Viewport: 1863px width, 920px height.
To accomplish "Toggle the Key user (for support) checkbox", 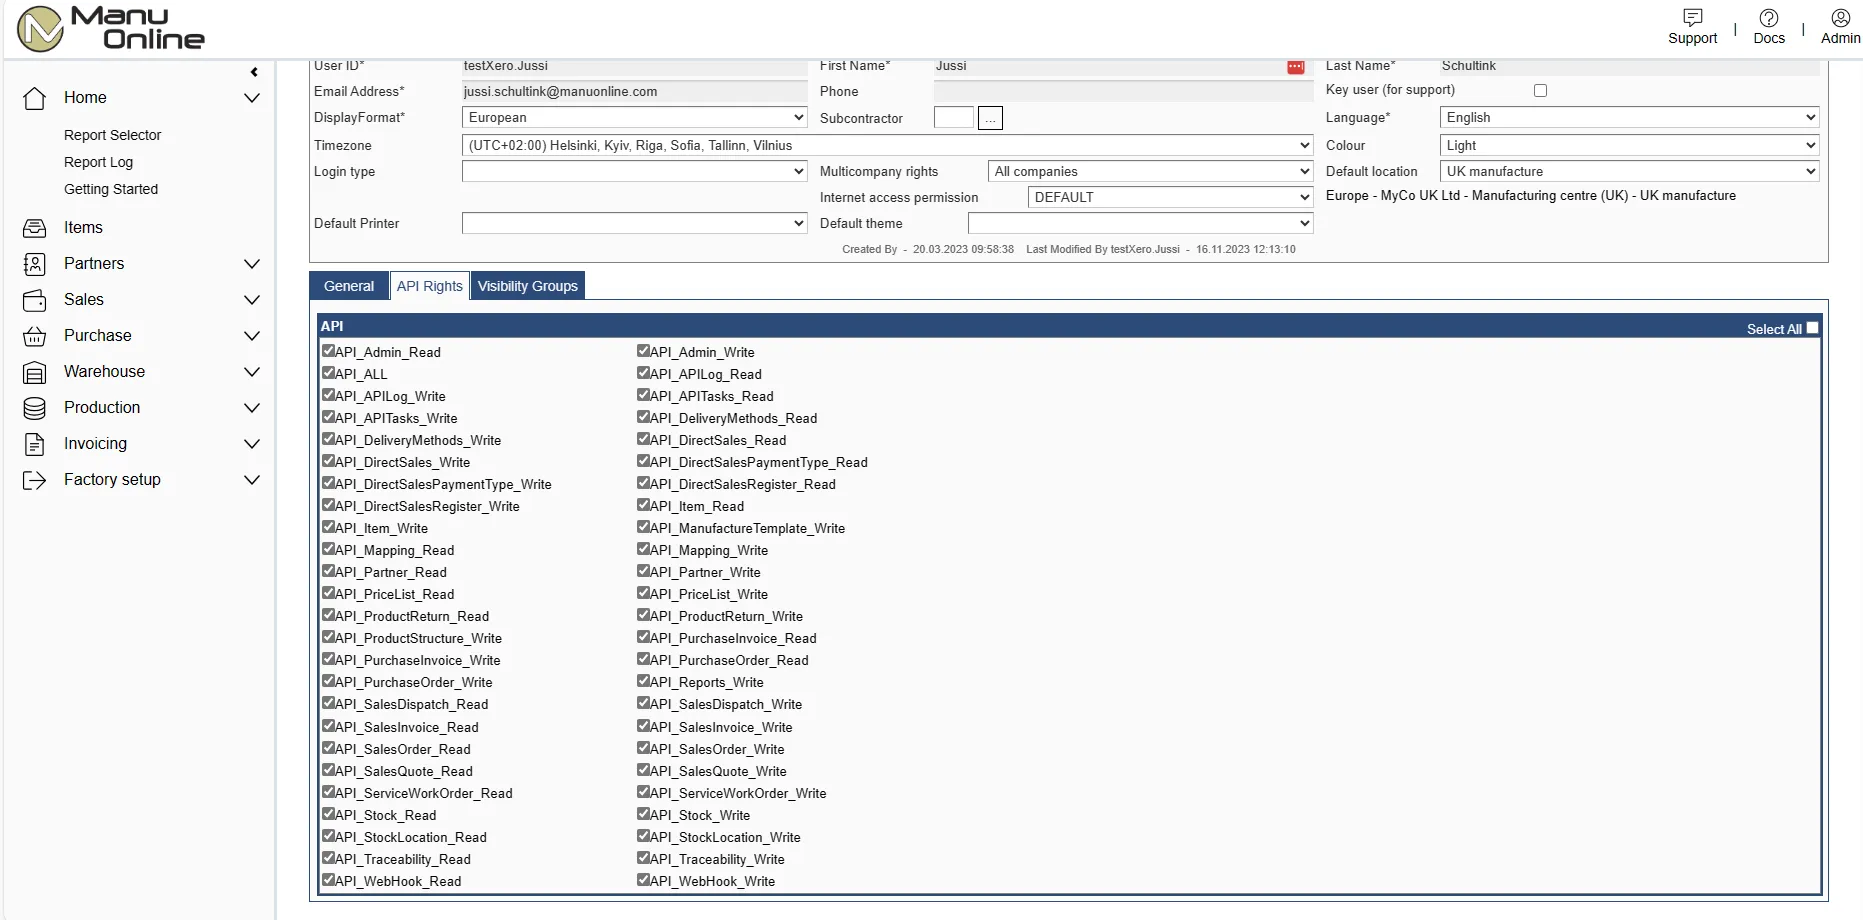I will click(1540, 90).
